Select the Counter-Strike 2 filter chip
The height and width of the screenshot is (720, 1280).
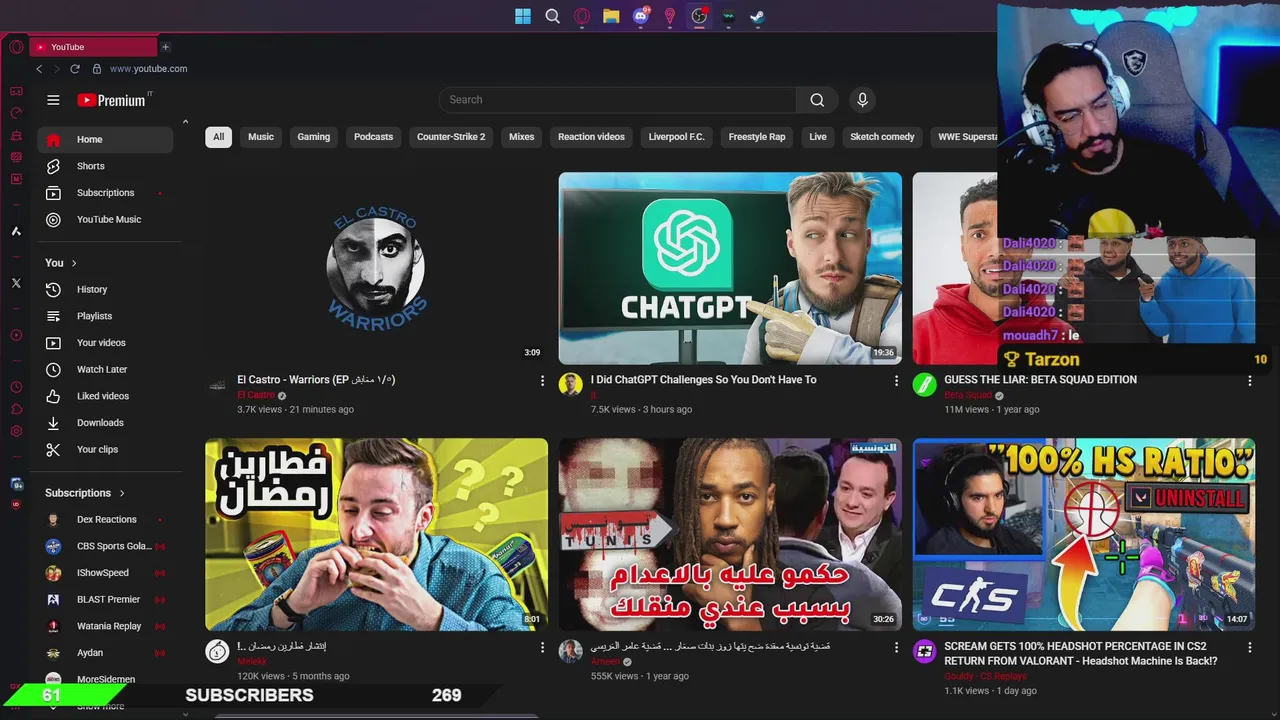point(451,137)
